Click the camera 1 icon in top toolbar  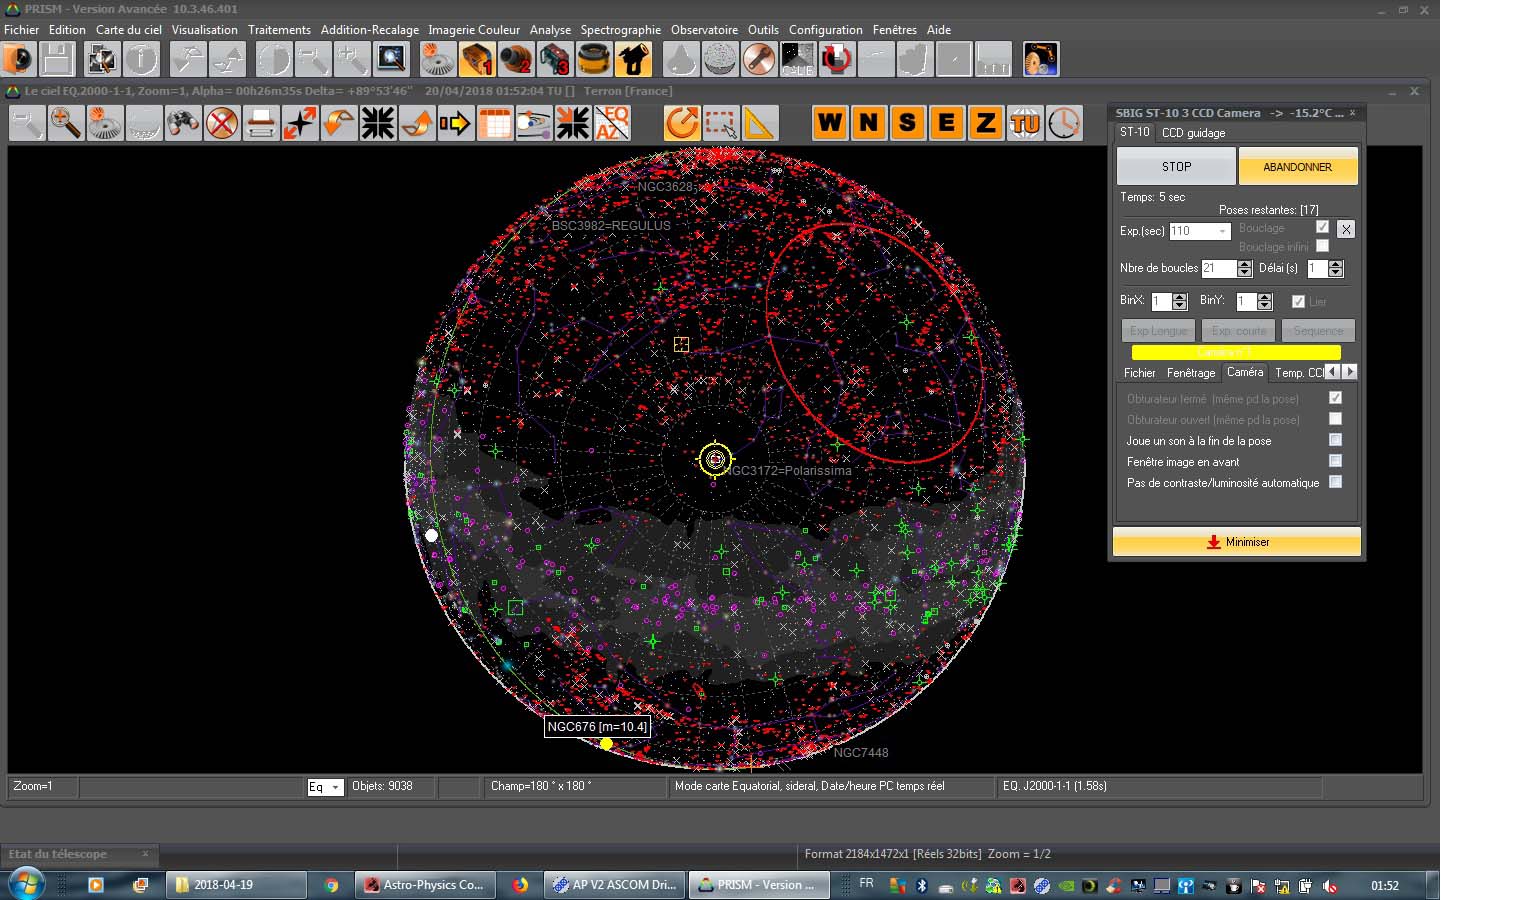coord(477,60)
